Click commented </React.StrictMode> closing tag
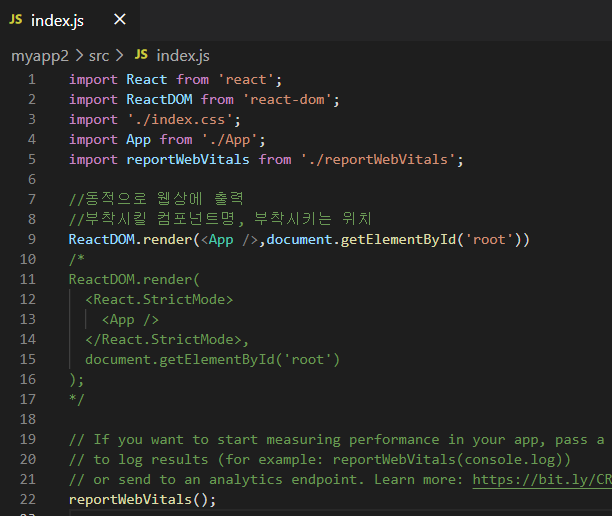The height and width of the screenshot is (516, 612). pyautogui.click(x=164, y=340)
